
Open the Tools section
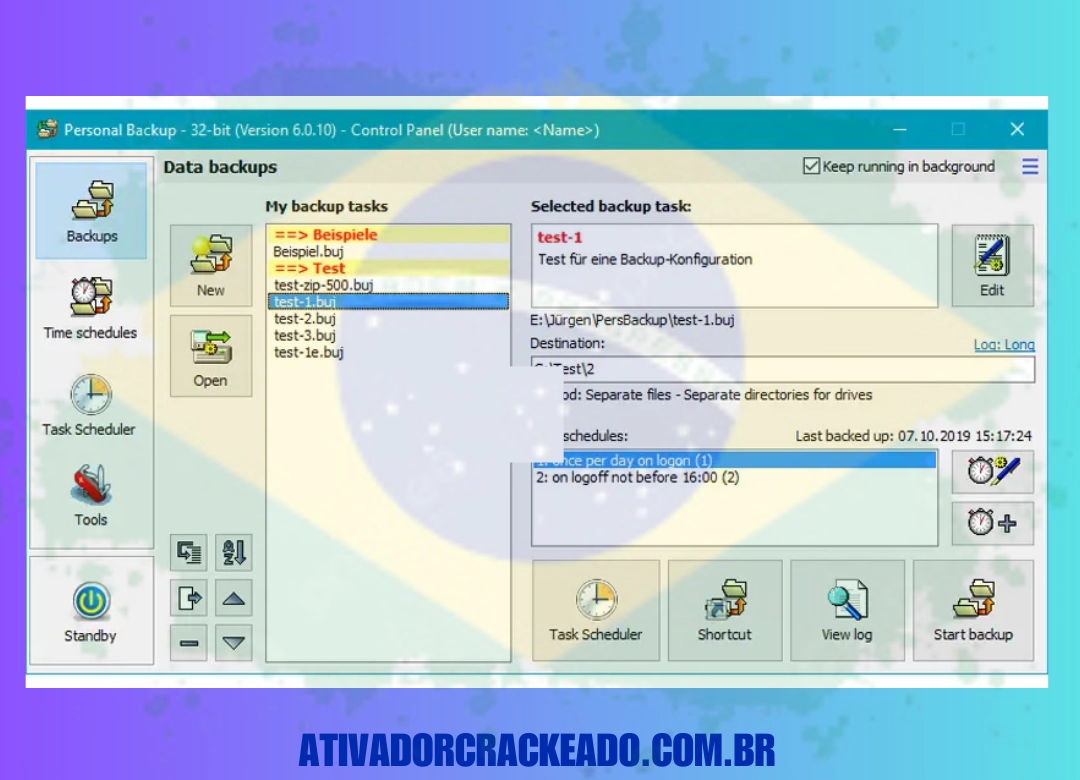click(x=90, y=495)
